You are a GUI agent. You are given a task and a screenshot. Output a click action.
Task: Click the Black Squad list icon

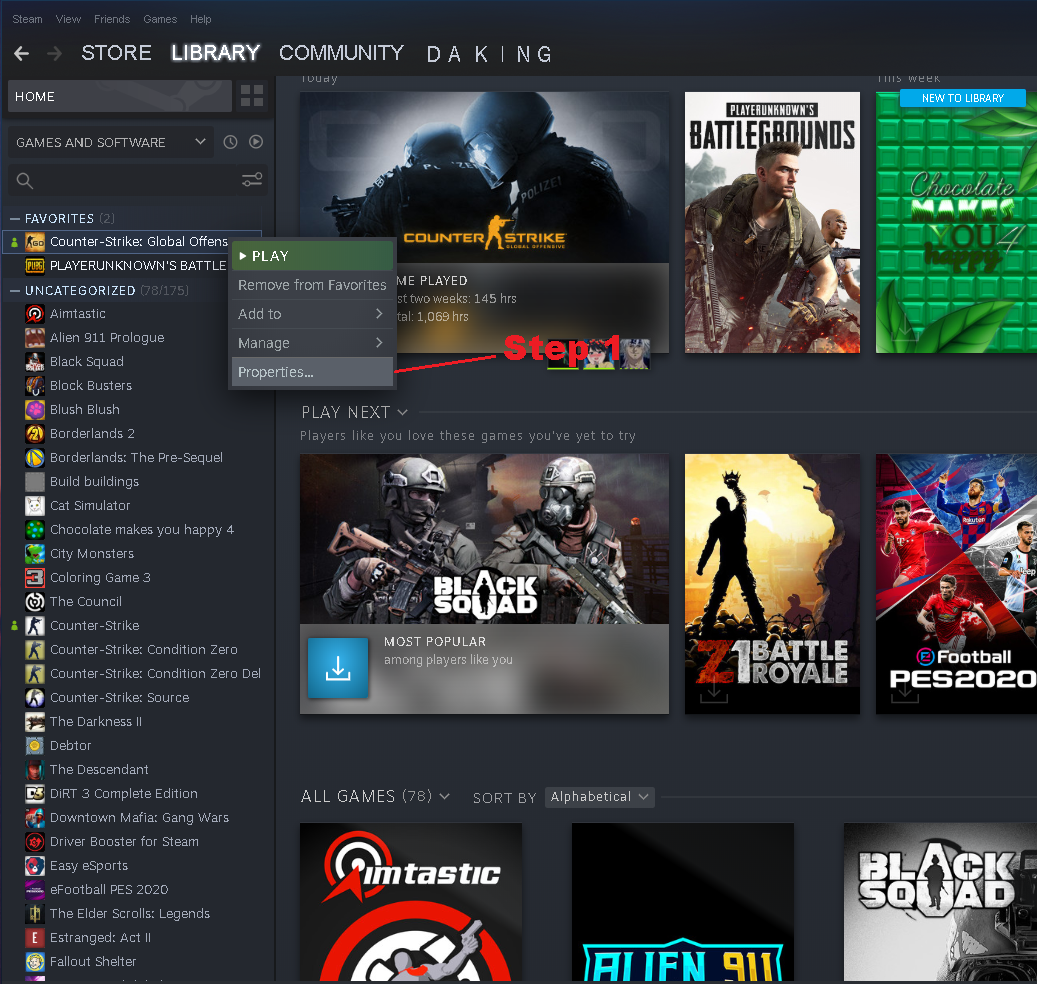point(34,362)
